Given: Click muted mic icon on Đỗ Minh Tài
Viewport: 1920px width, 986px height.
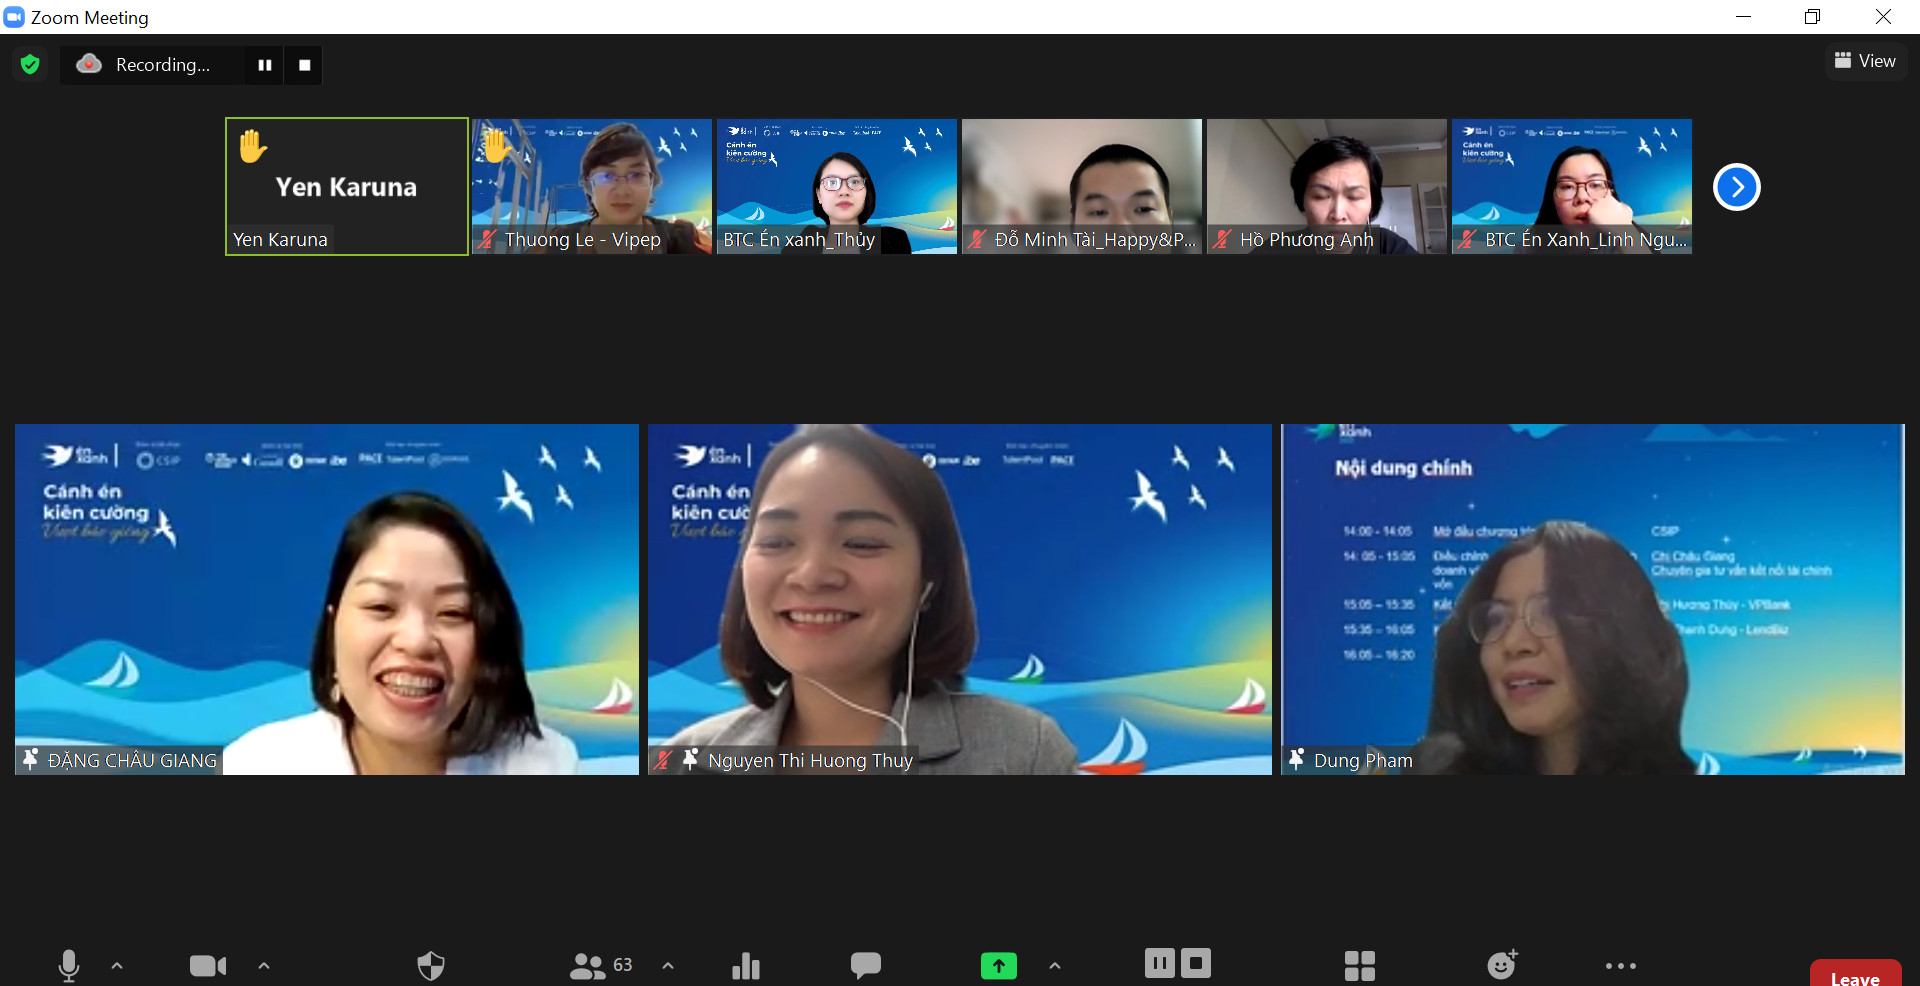Looking at the screenshot, I should pyautogui.click(x=977, y=240).
